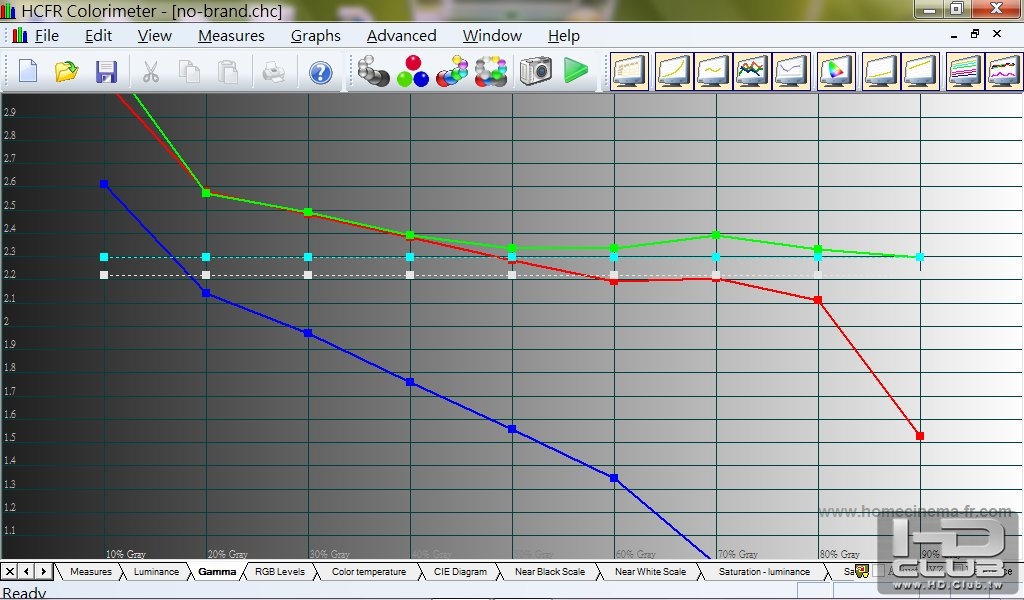The image size is (1024, 600).
Task: Open the Advanced menu
Action: pos(401,36)
